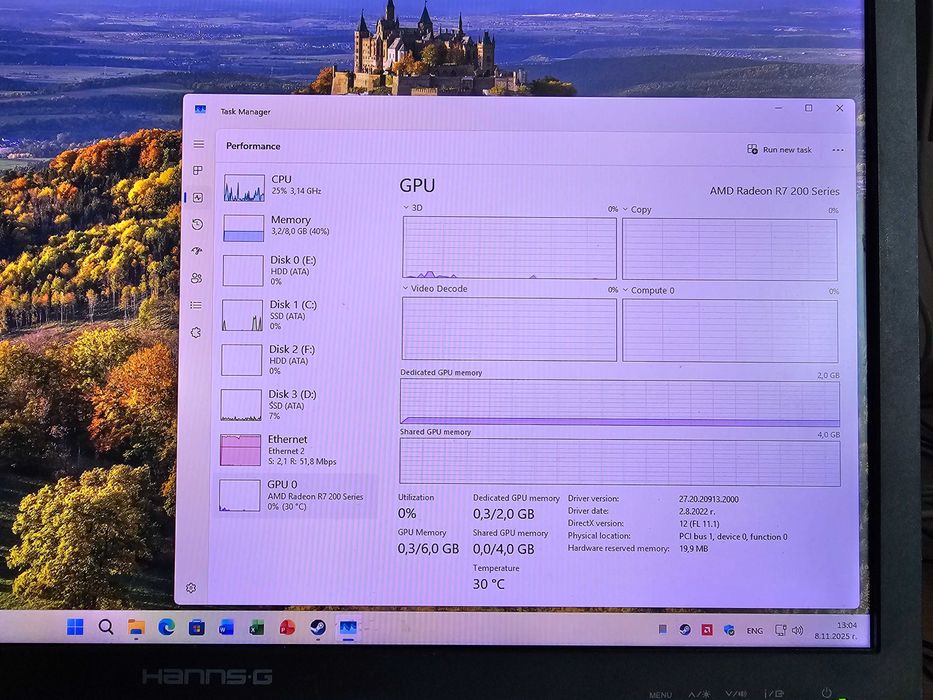Click the AMD Radeon R7 200 Series title

(x=774, y=191)
